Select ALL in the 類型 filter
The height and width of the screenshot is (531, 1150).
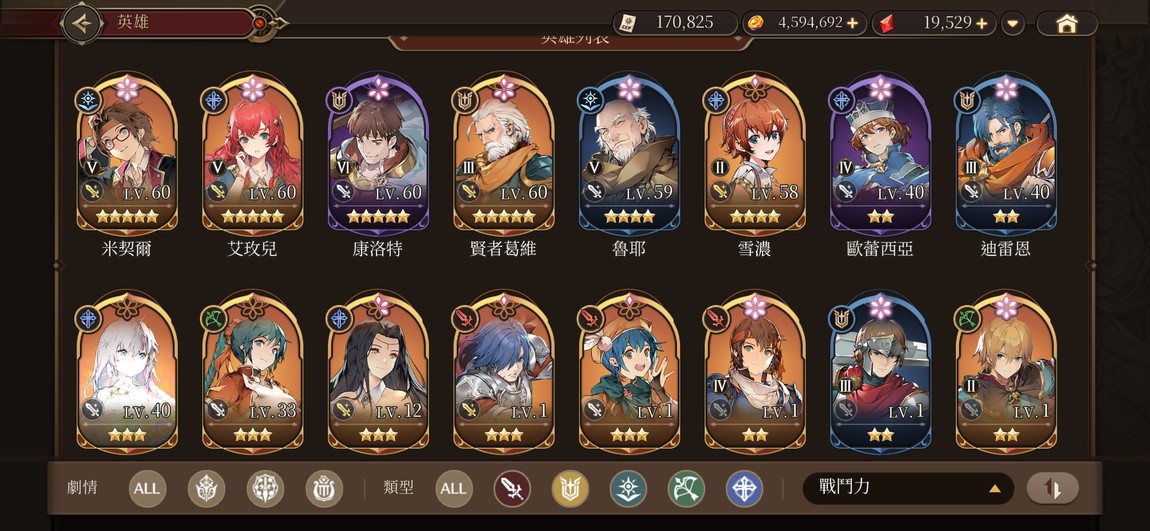454,489
